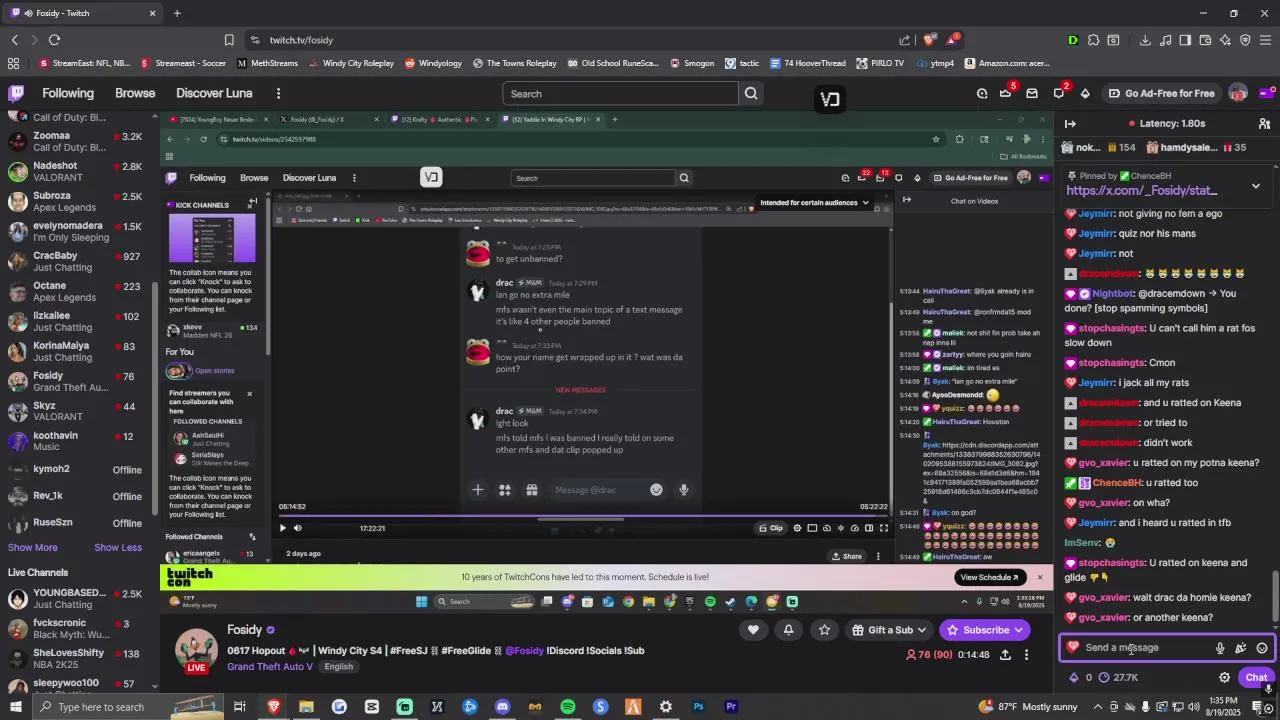This screenshot has height=720, width=1280.
Task: Open the chat community users icon
Action: click(1264, 123)
